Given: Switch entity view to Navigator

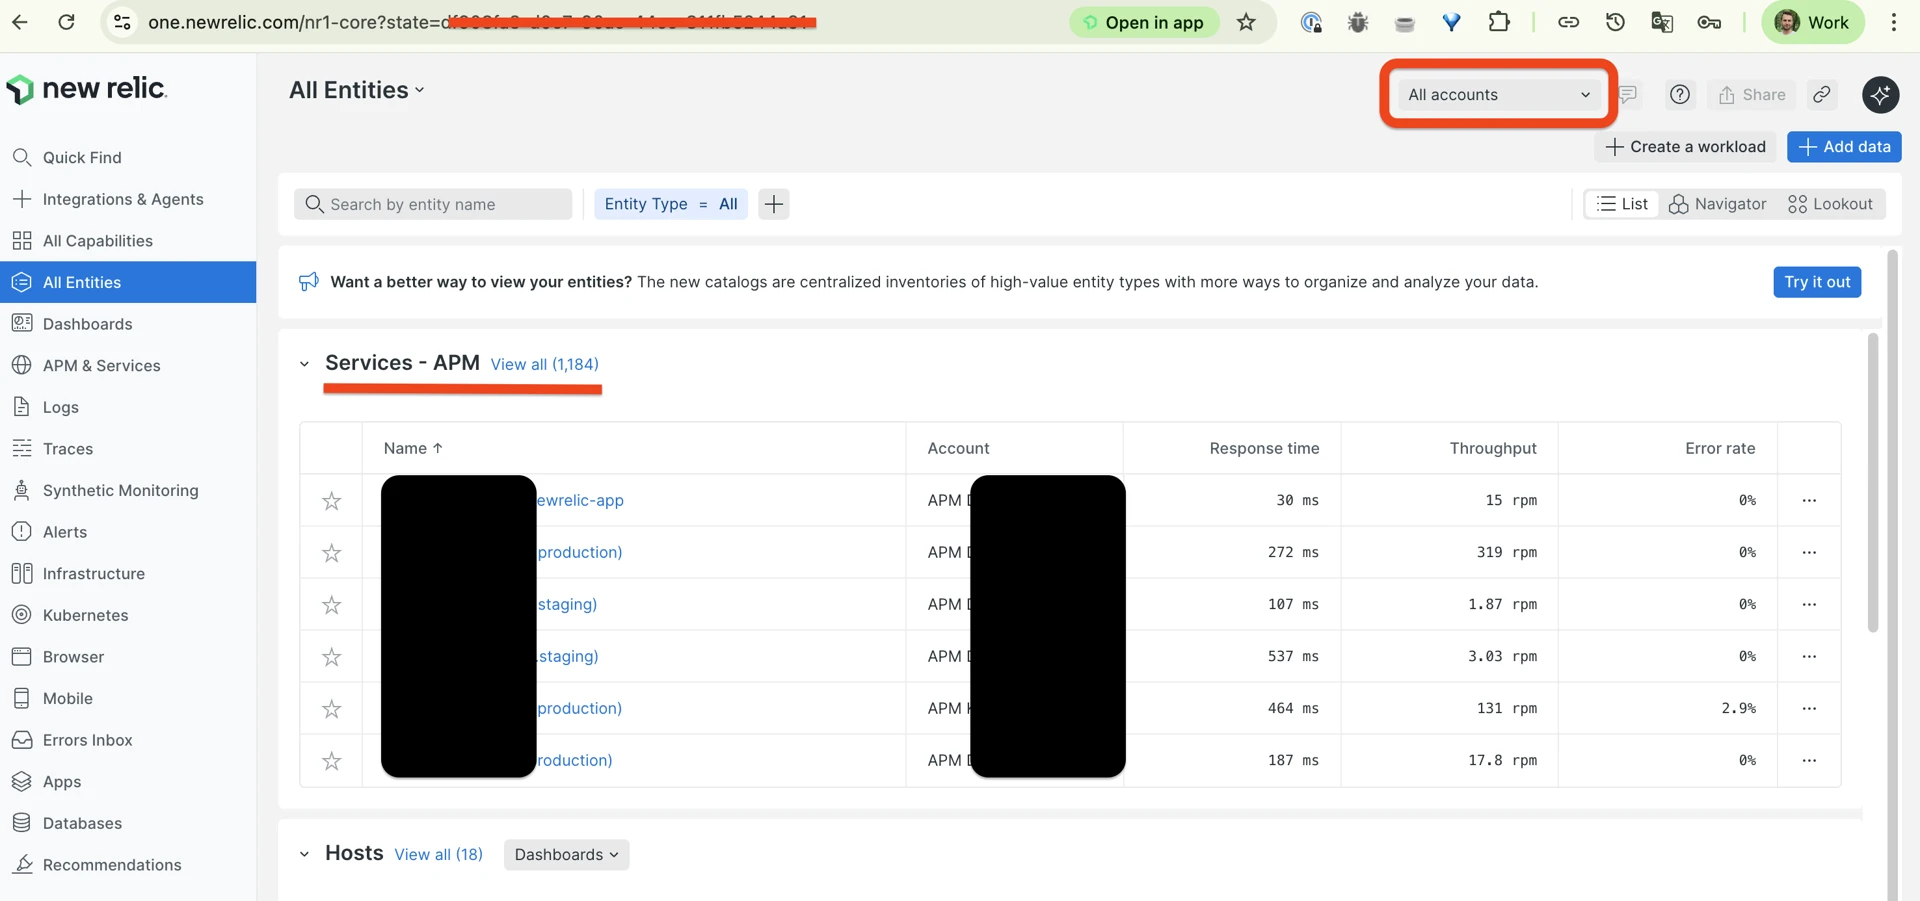Looking at the screenshot, I should [1718, 204].
